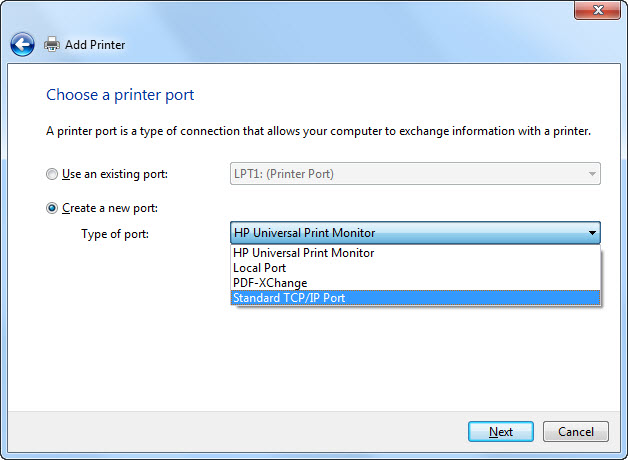Viewport: 628px width, 460px height.
Task: Choose HP Universal Print Monitor from the open list
Action: click(304, 253)
